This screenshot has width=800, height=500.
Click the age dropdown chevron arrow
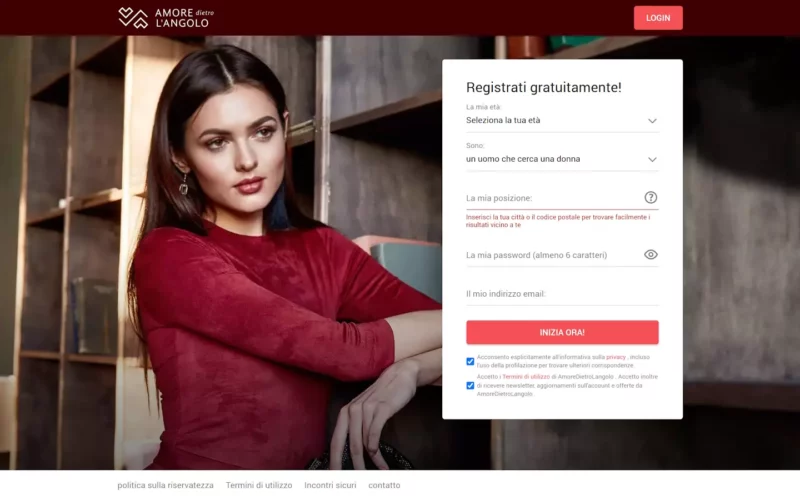[652, 121]
